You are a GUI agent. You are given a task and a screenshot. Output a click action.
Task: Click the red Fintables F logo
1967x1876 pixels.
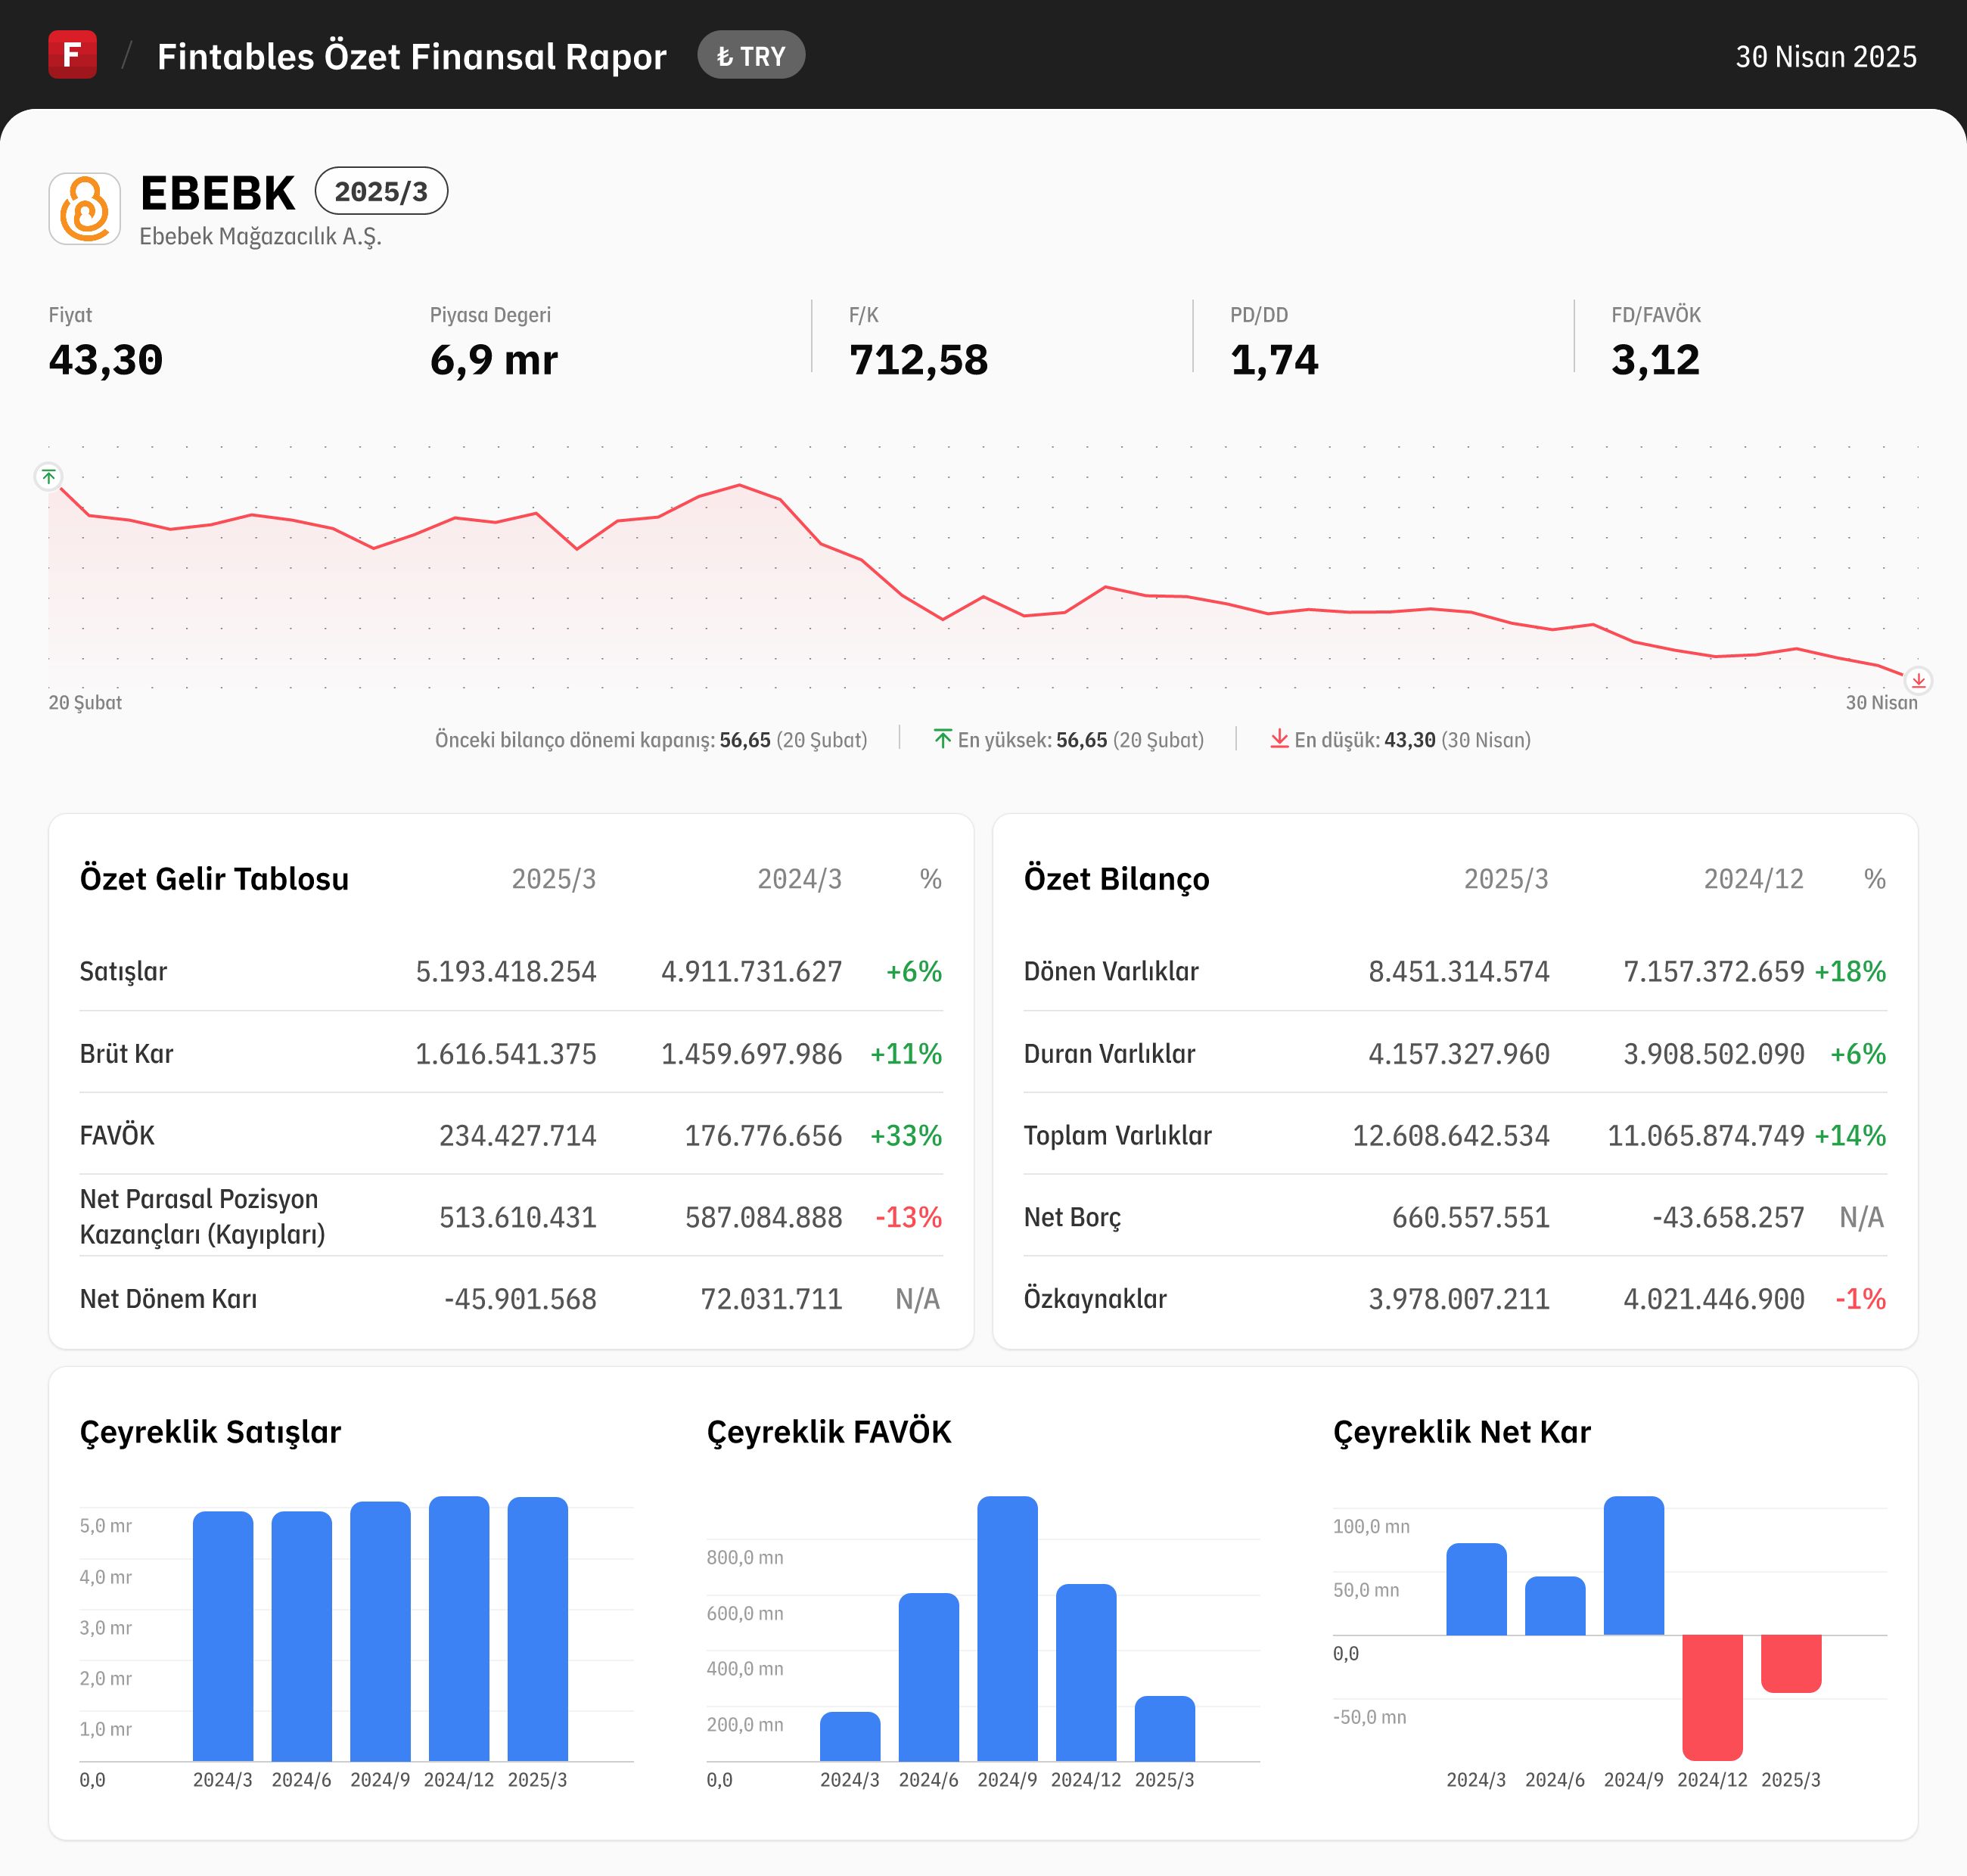(72, 54)
